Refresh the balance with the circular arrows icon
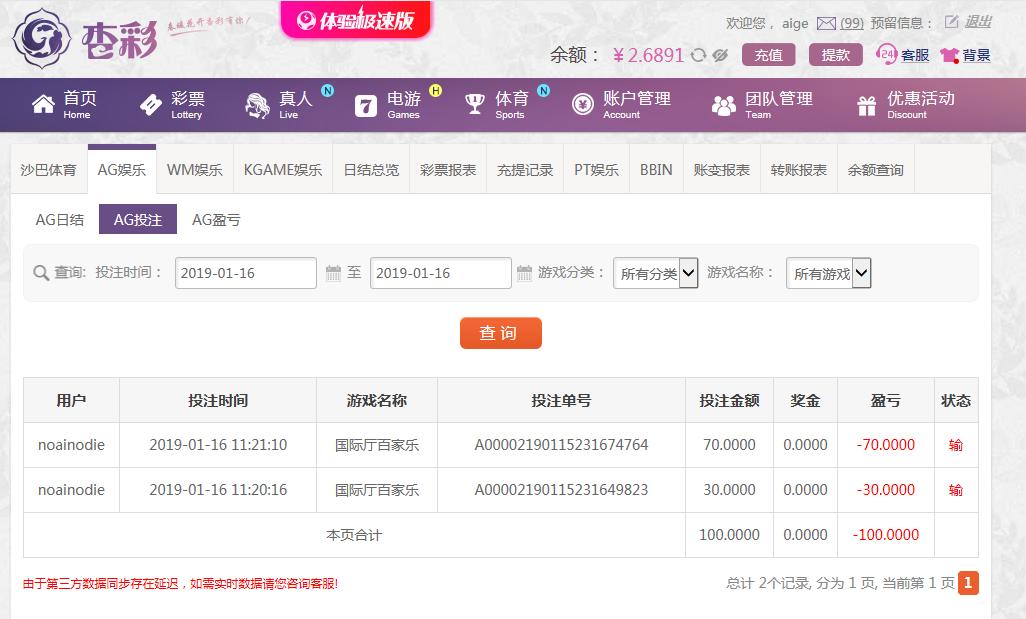Viewport: 1026px width, 619px height. (698, 55)
